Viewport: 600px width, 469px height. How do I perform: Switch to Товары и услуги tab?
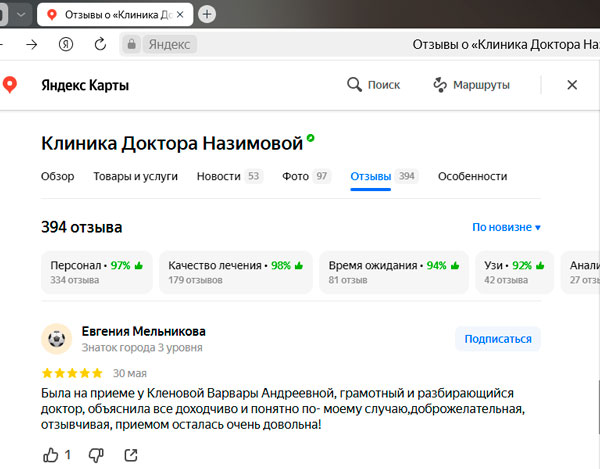[135, 176]
